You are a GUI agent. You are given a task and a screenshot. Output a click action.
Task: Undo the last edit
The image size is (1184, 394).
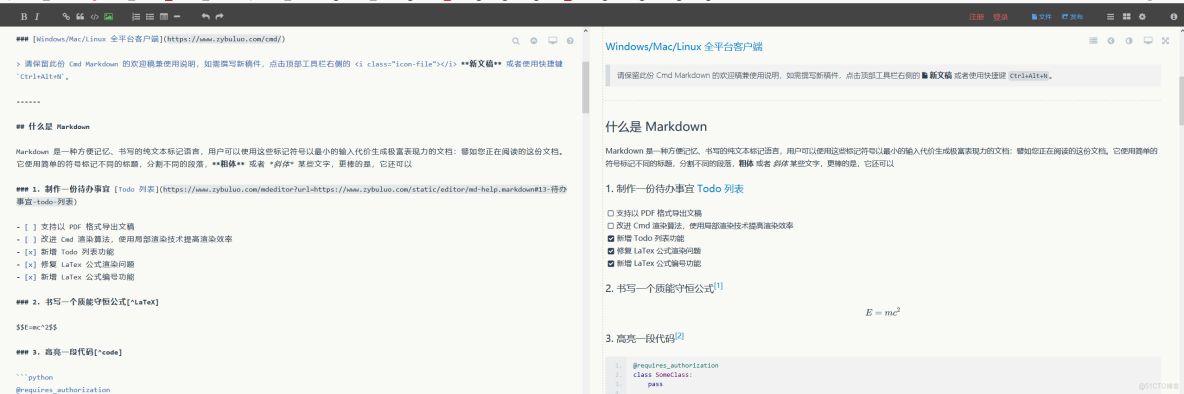pyautogui.click(x=205, y=16)
